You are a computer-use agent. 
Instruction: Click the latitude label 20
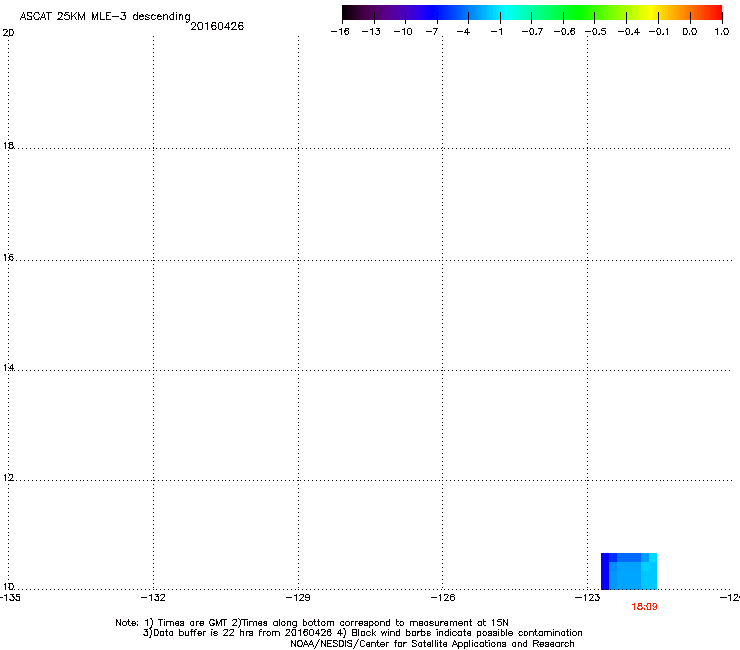8,33
